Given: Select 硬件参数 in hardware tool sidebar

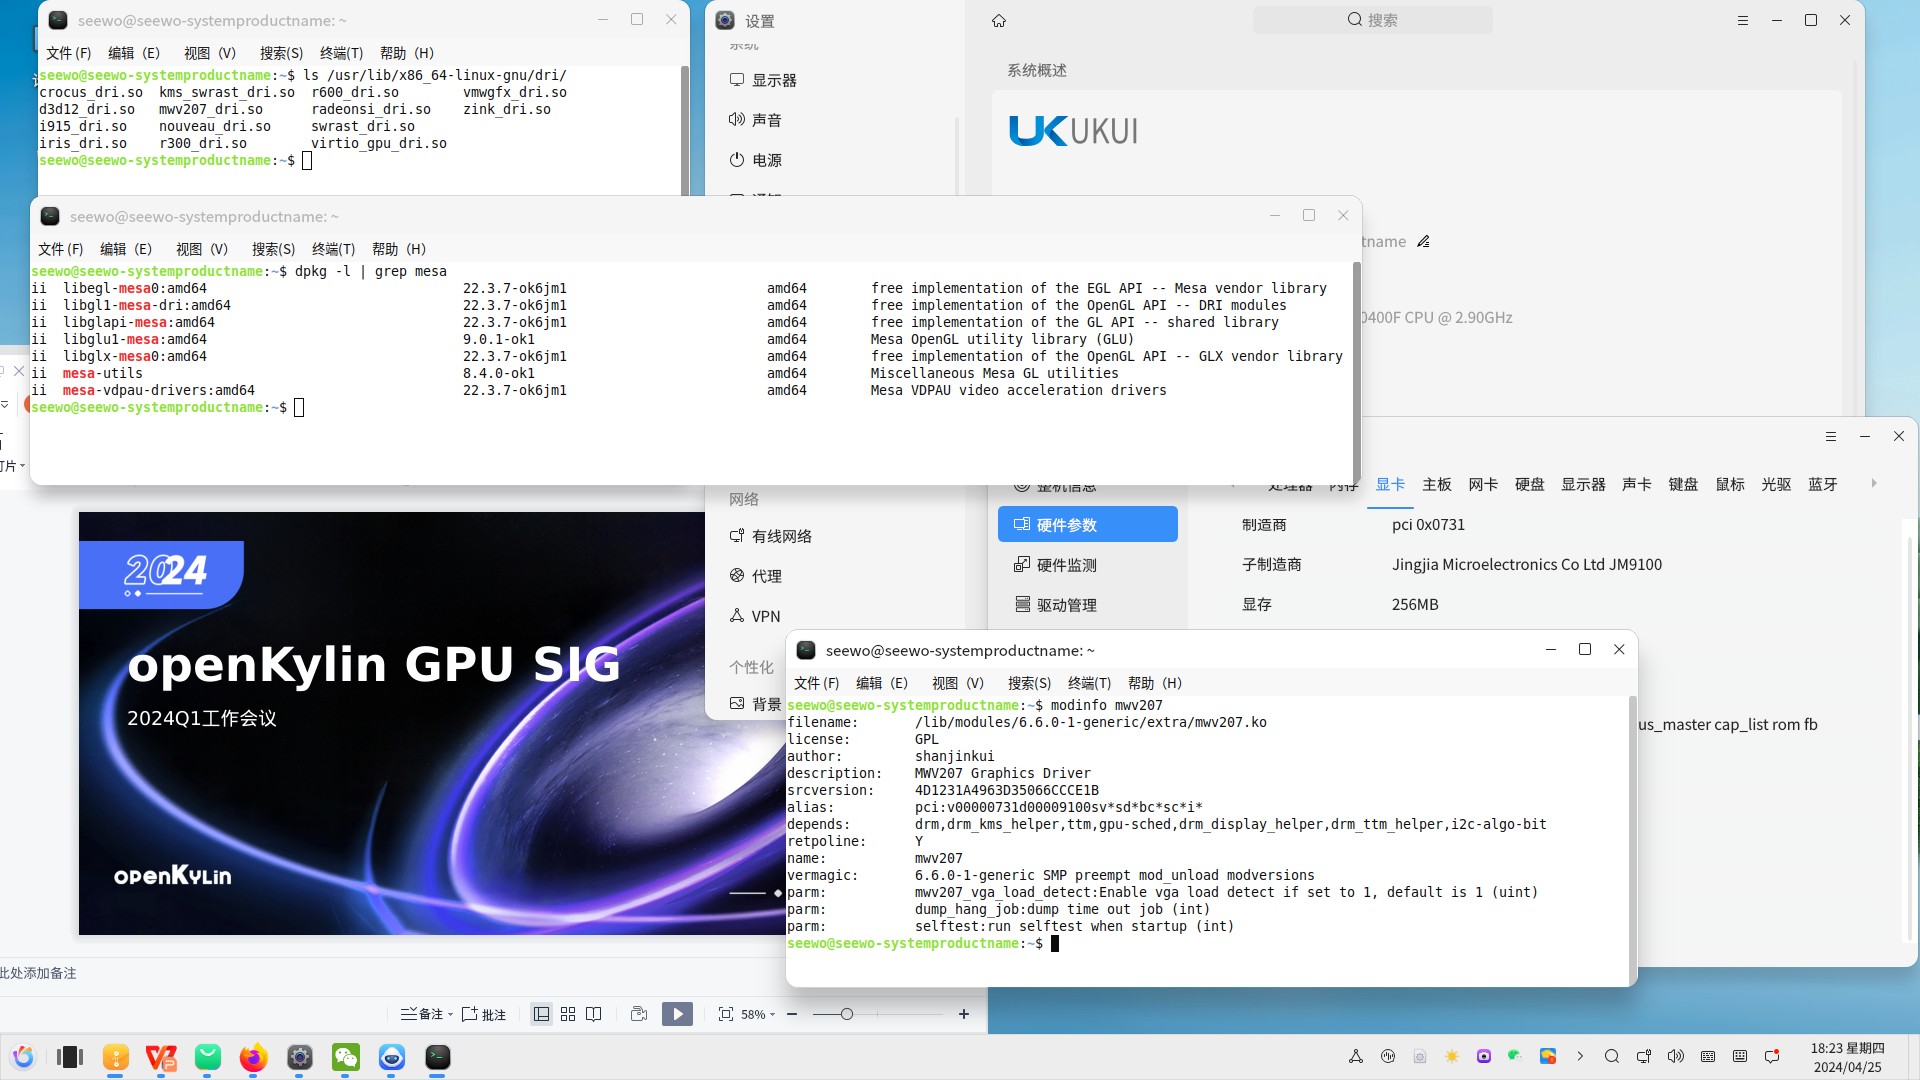Looking at the screenshot, I should [x=1087, y=524].
